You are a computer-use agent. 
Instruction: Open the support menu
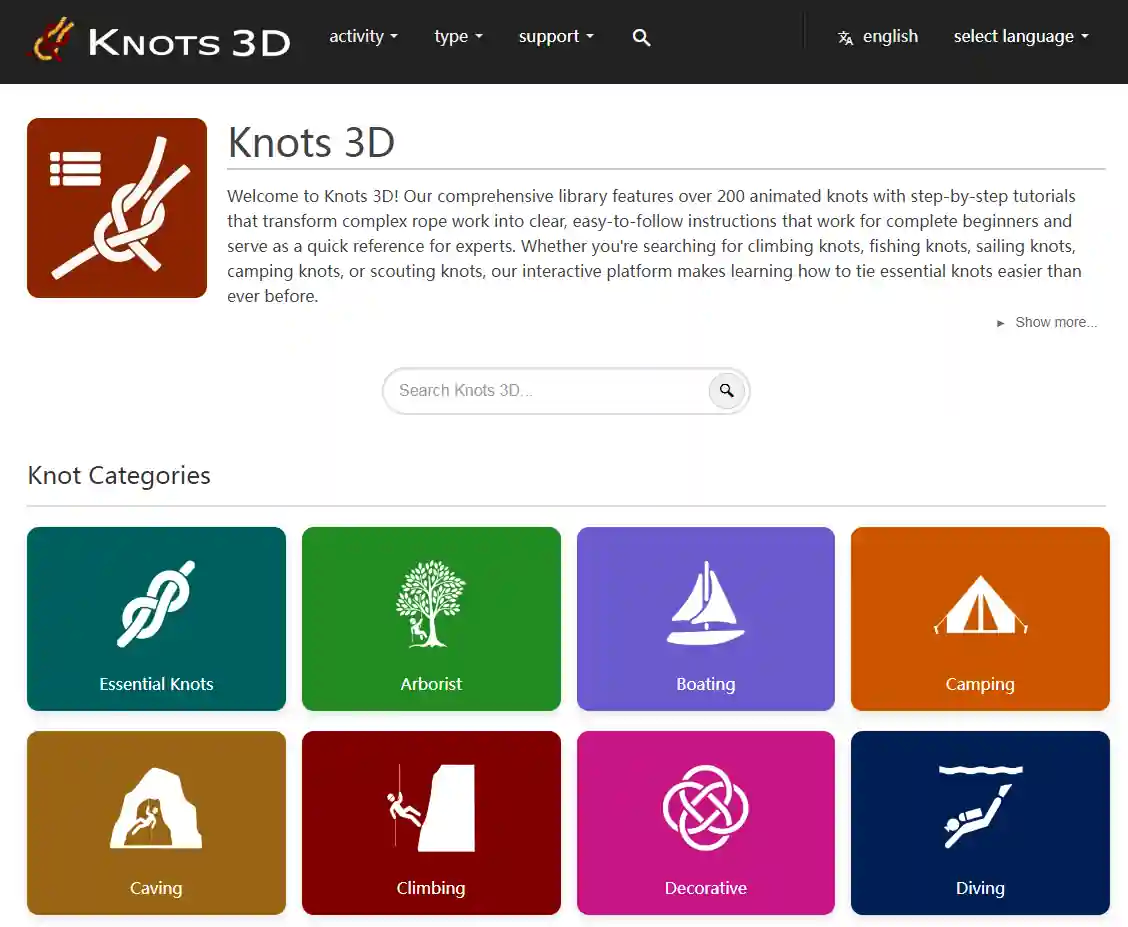(555, 37)
